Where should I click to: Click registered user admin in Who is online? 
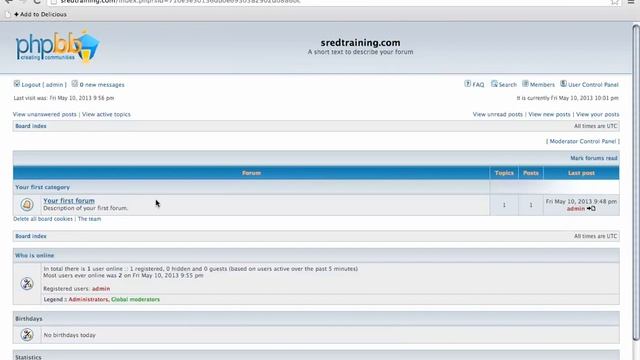[x=101, y=289]
